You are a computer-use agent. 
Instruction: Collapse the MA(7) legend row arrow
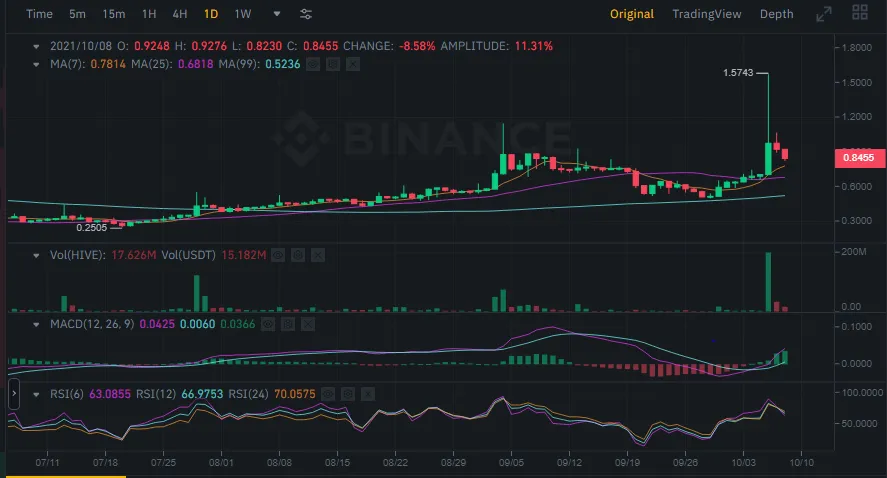point(36,65)
